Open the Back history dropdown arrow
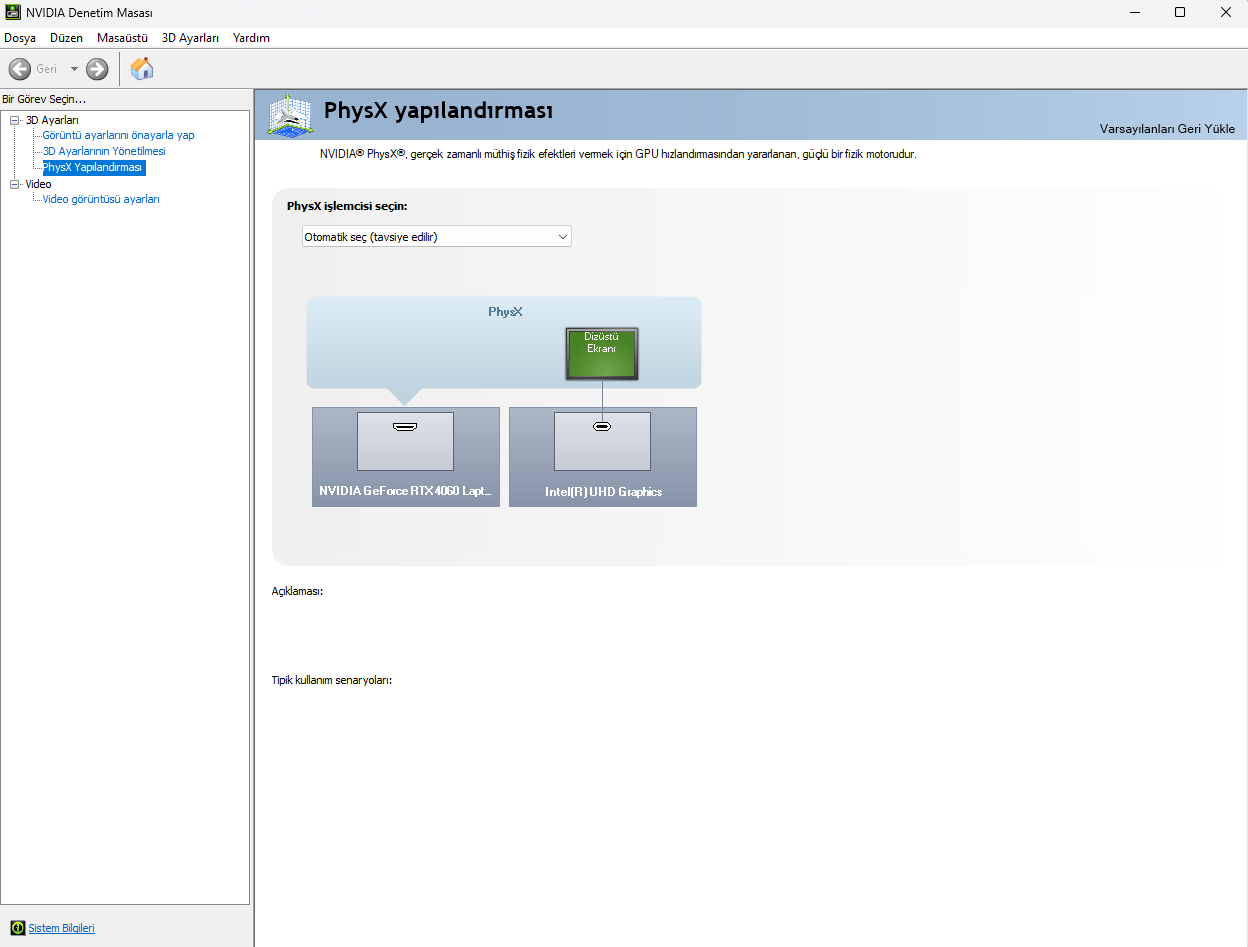Viewport: 1248px width, 947px height. (x=74, y=69)
